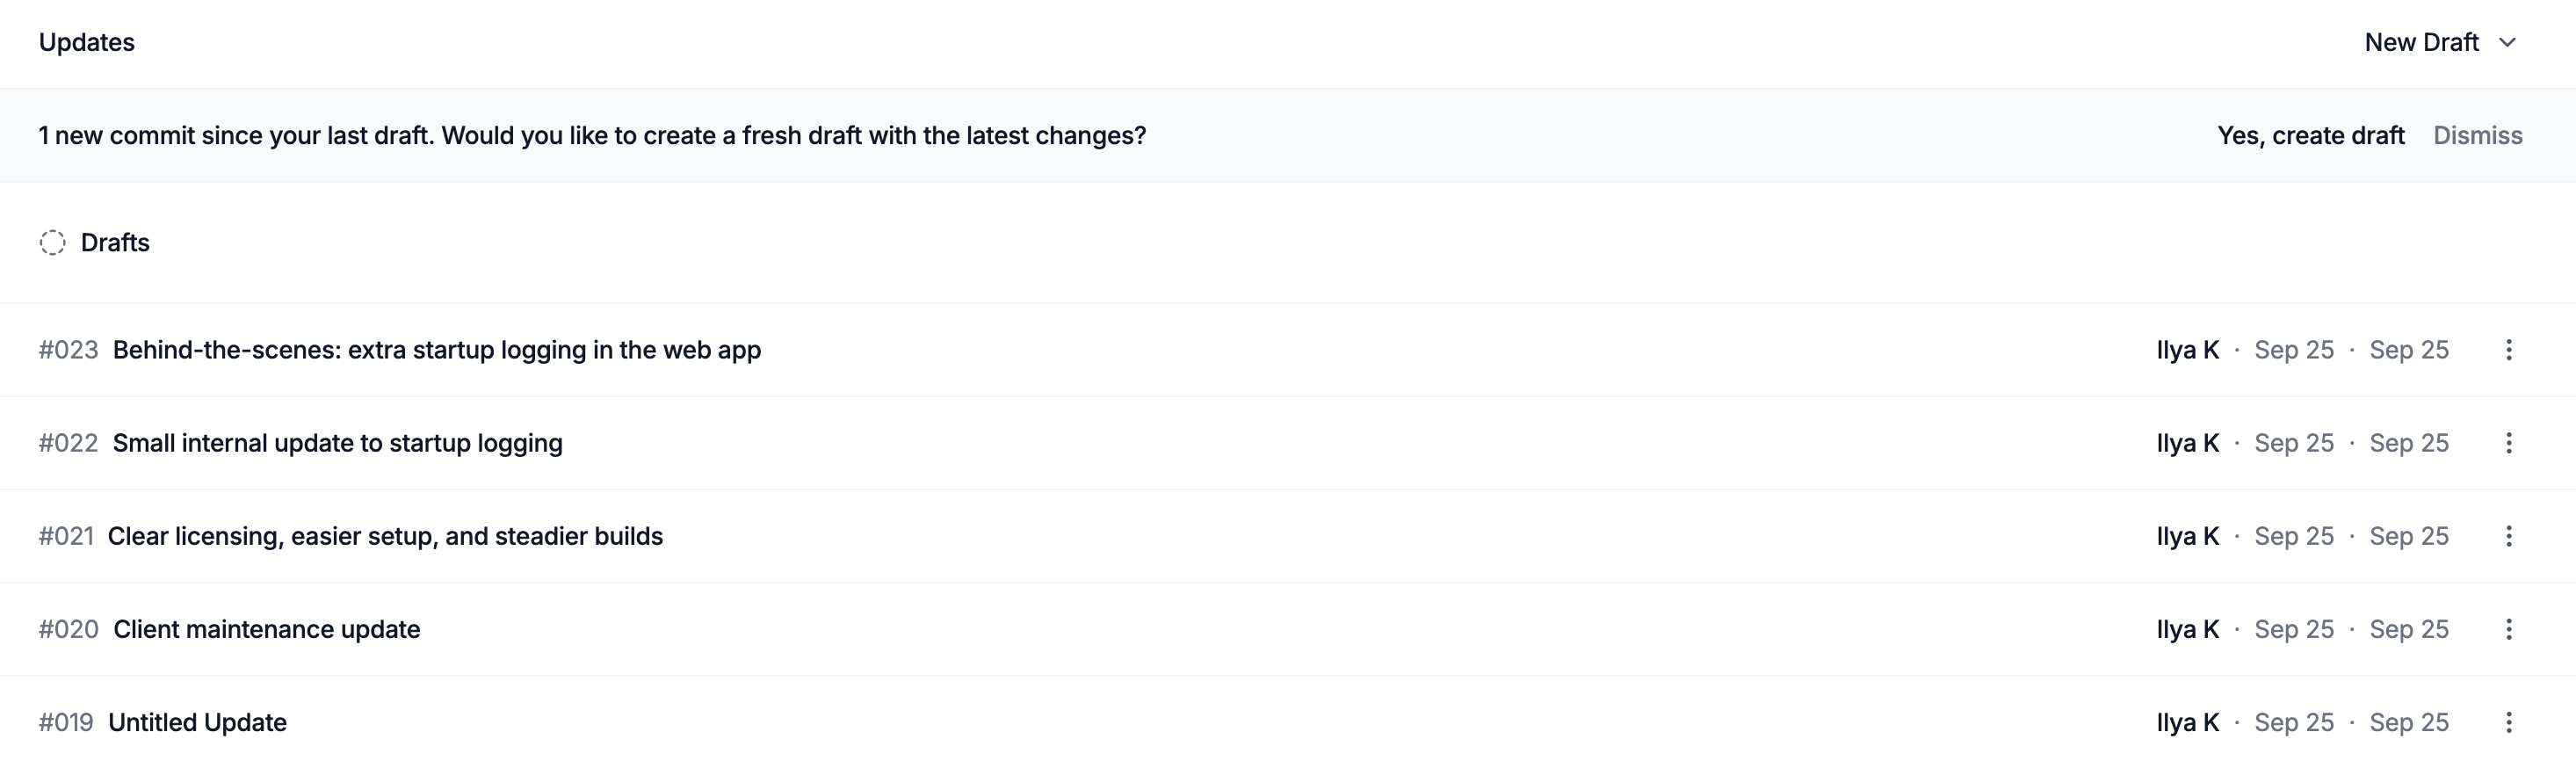The height and width of the screenshot is (761, 2576).
Task: Open update Behind-the-scenes: extra startup logging
Action: point(436,350)
